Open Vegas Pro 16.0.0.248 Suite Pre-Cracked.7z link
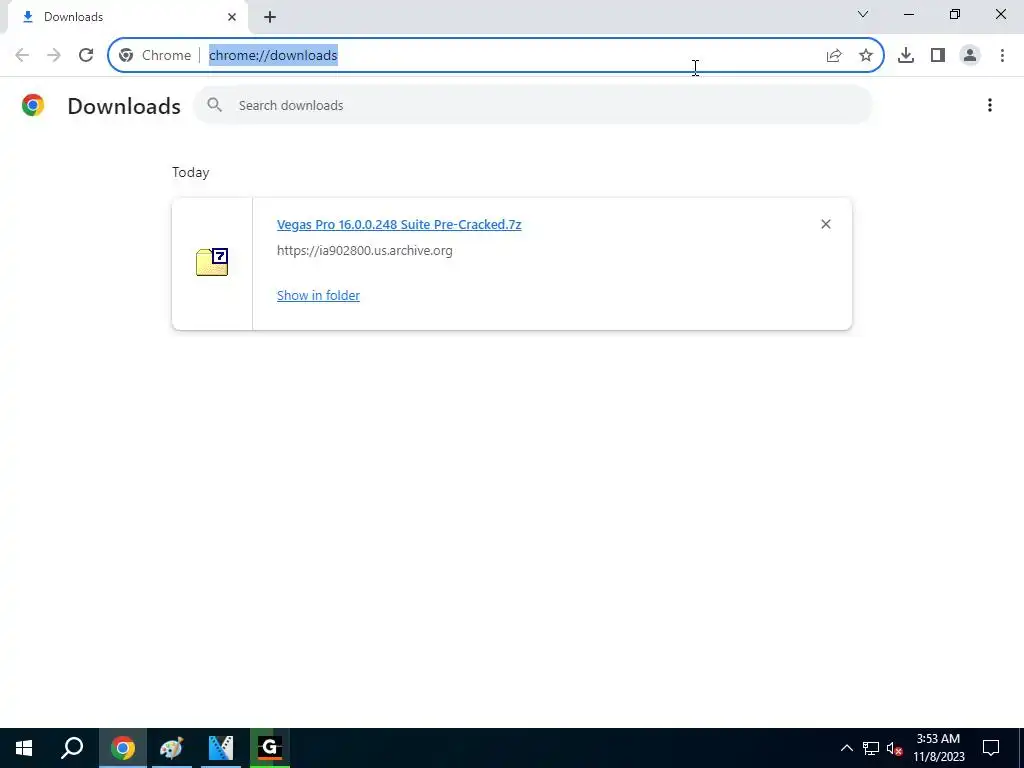The height and width of the screenshot is (768, 1024). tap(399, 225)
